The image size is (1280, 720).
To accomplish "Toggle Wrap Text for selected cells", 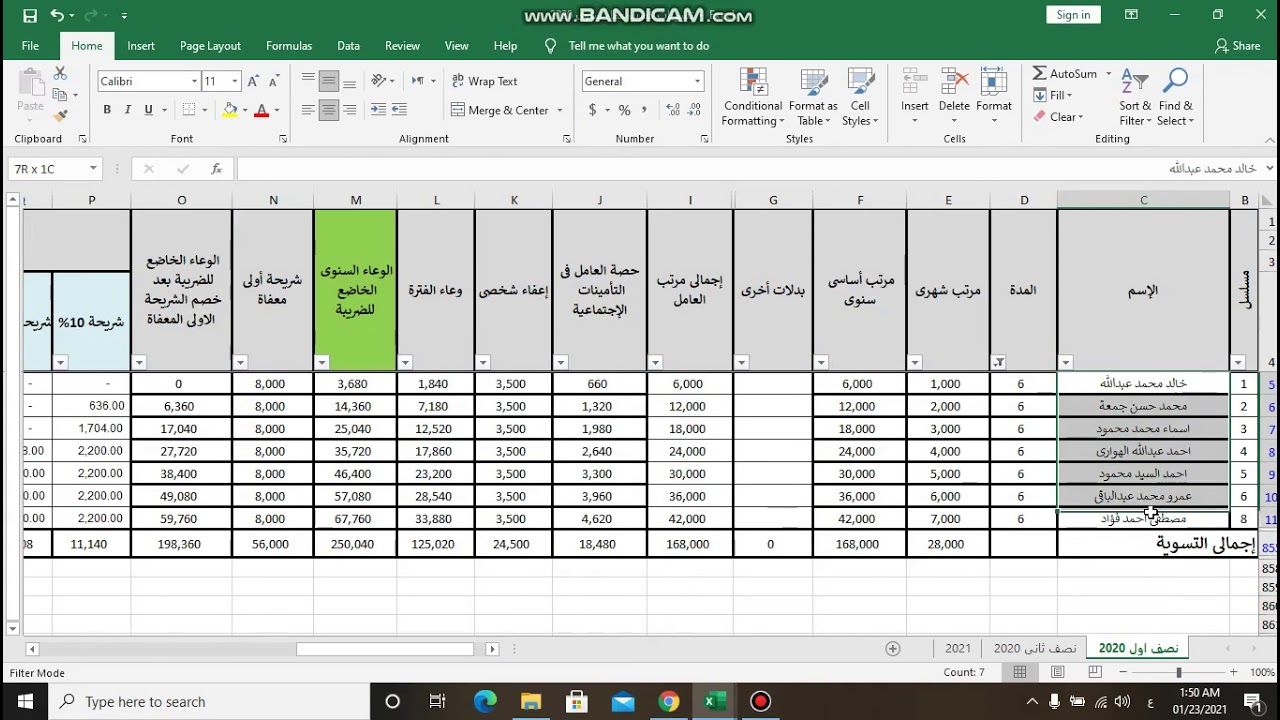I will 484,81.
